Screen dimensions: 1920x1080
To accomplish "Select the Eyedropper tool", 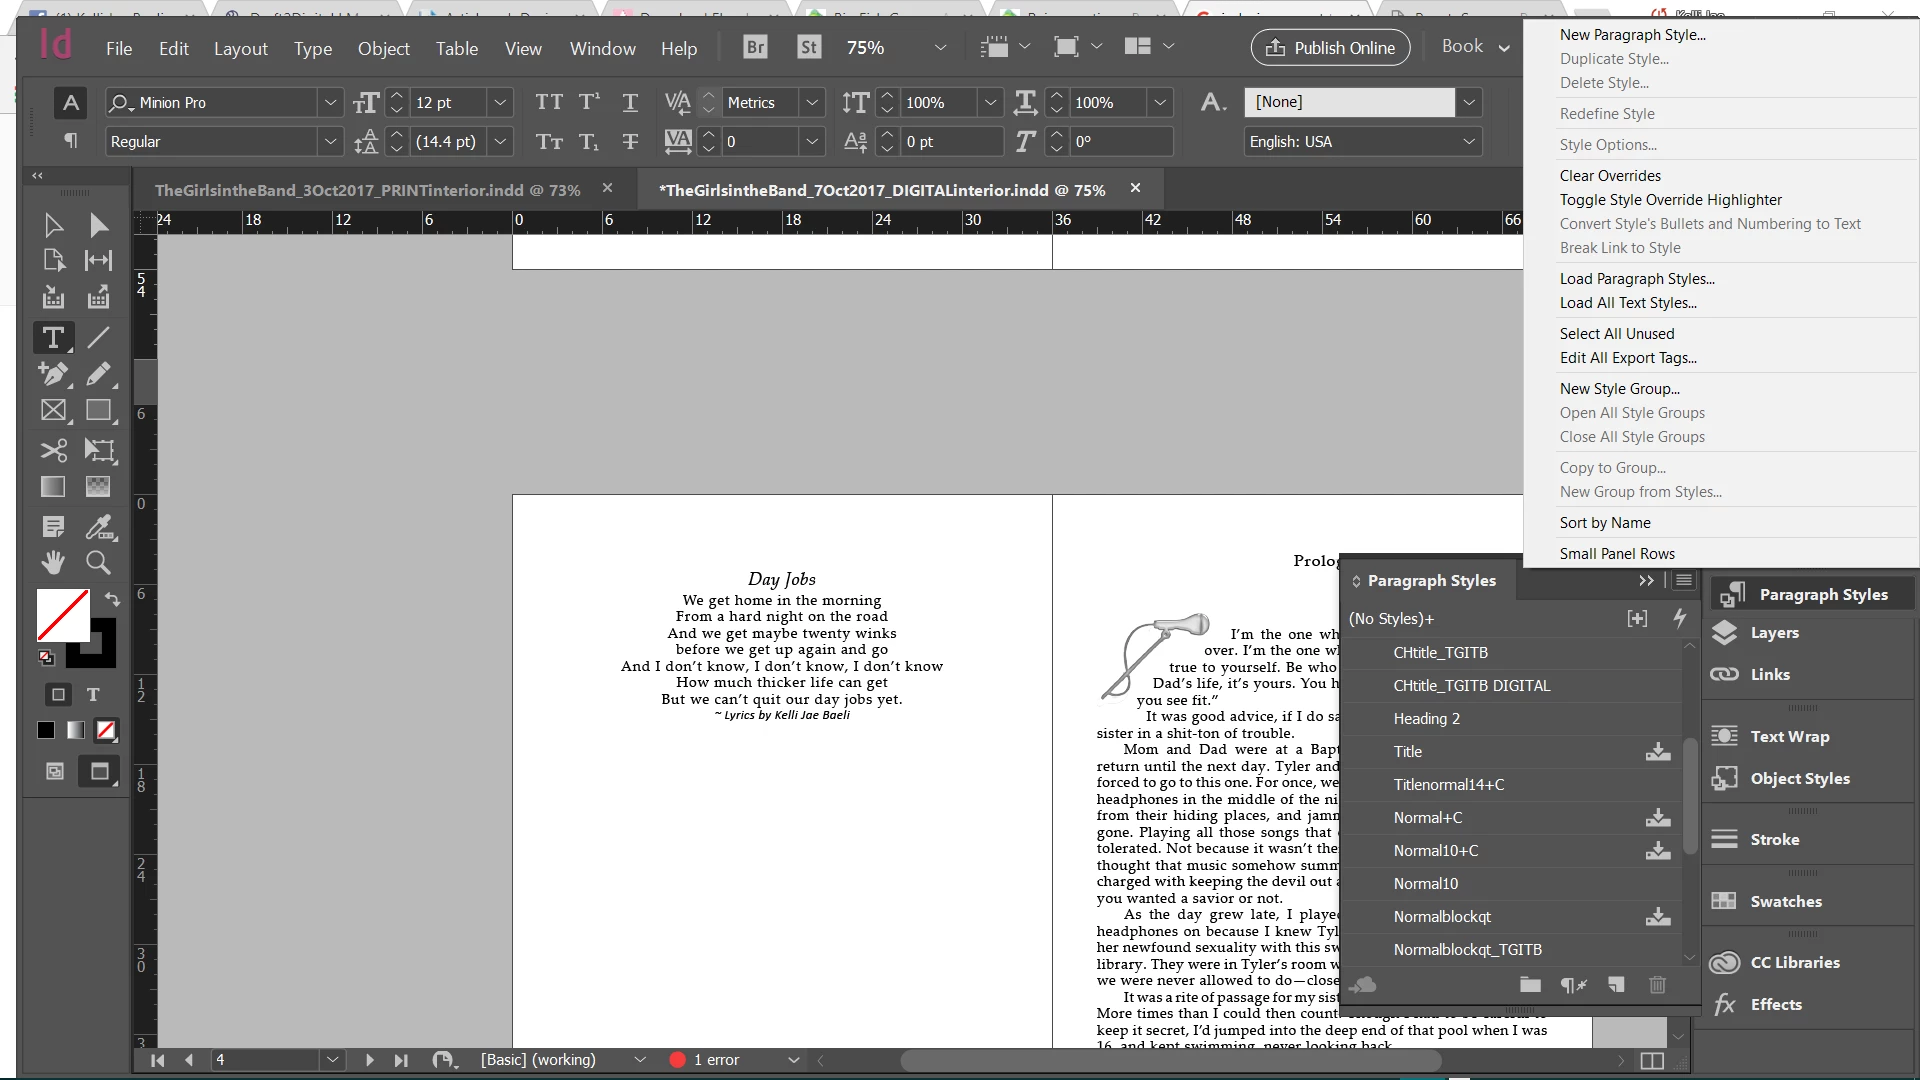I will pos(98,527).
